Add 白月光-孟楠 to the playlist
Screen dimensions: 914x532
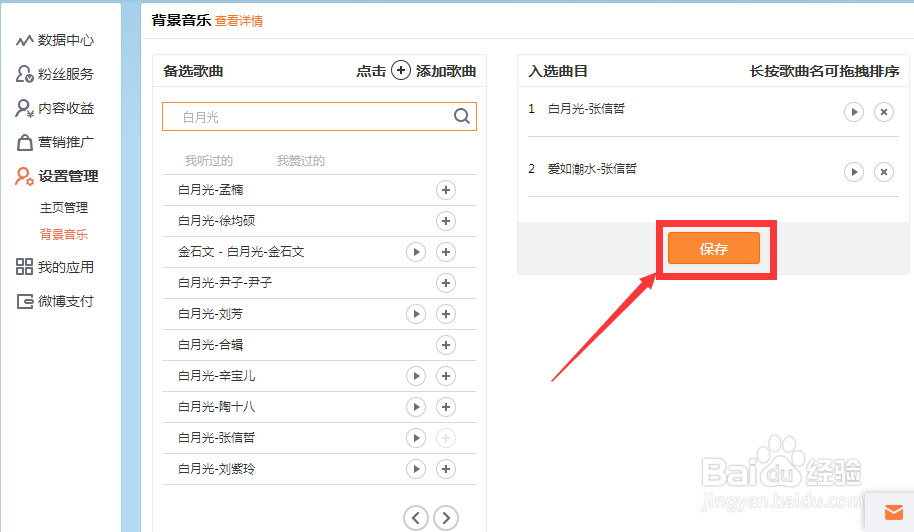(446, 190)
